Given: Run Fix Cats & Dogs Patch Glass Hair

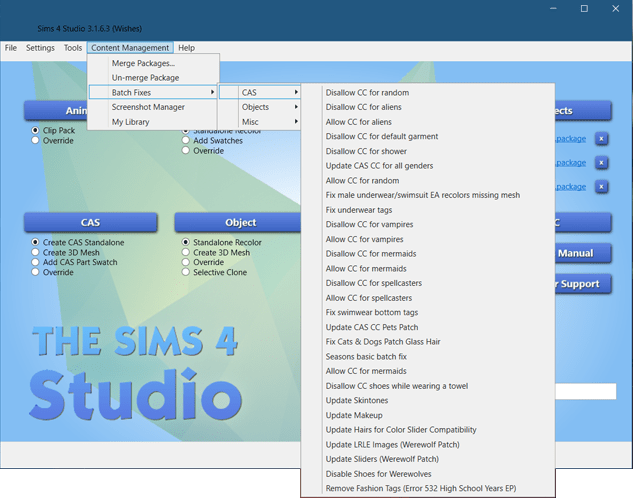Looking at the screenshot, I should point(428,342).
